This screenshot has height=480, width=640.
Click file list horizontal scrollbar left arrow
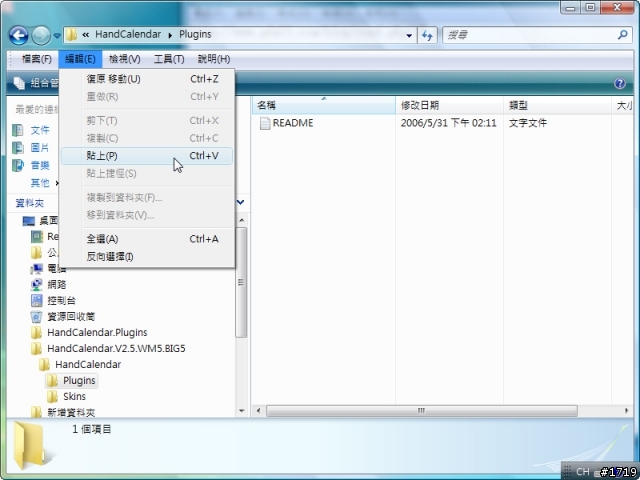258,411
